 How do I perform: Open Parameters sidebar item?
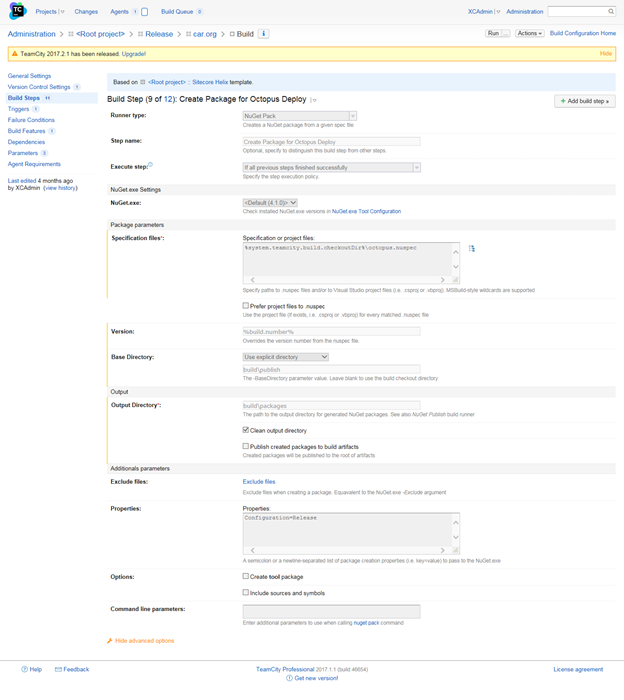tap(23, 153)
